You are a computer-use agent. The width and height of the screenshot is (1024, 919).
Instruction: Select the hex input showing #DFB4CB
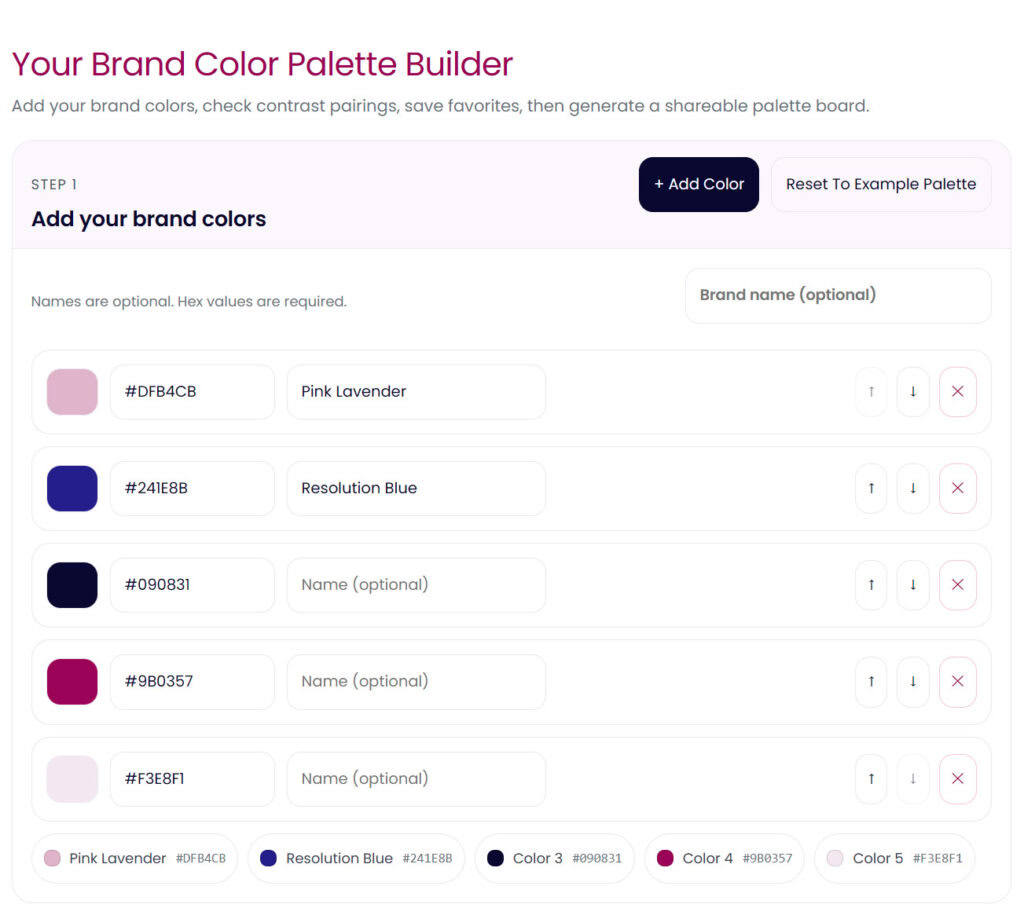(192, 392)
